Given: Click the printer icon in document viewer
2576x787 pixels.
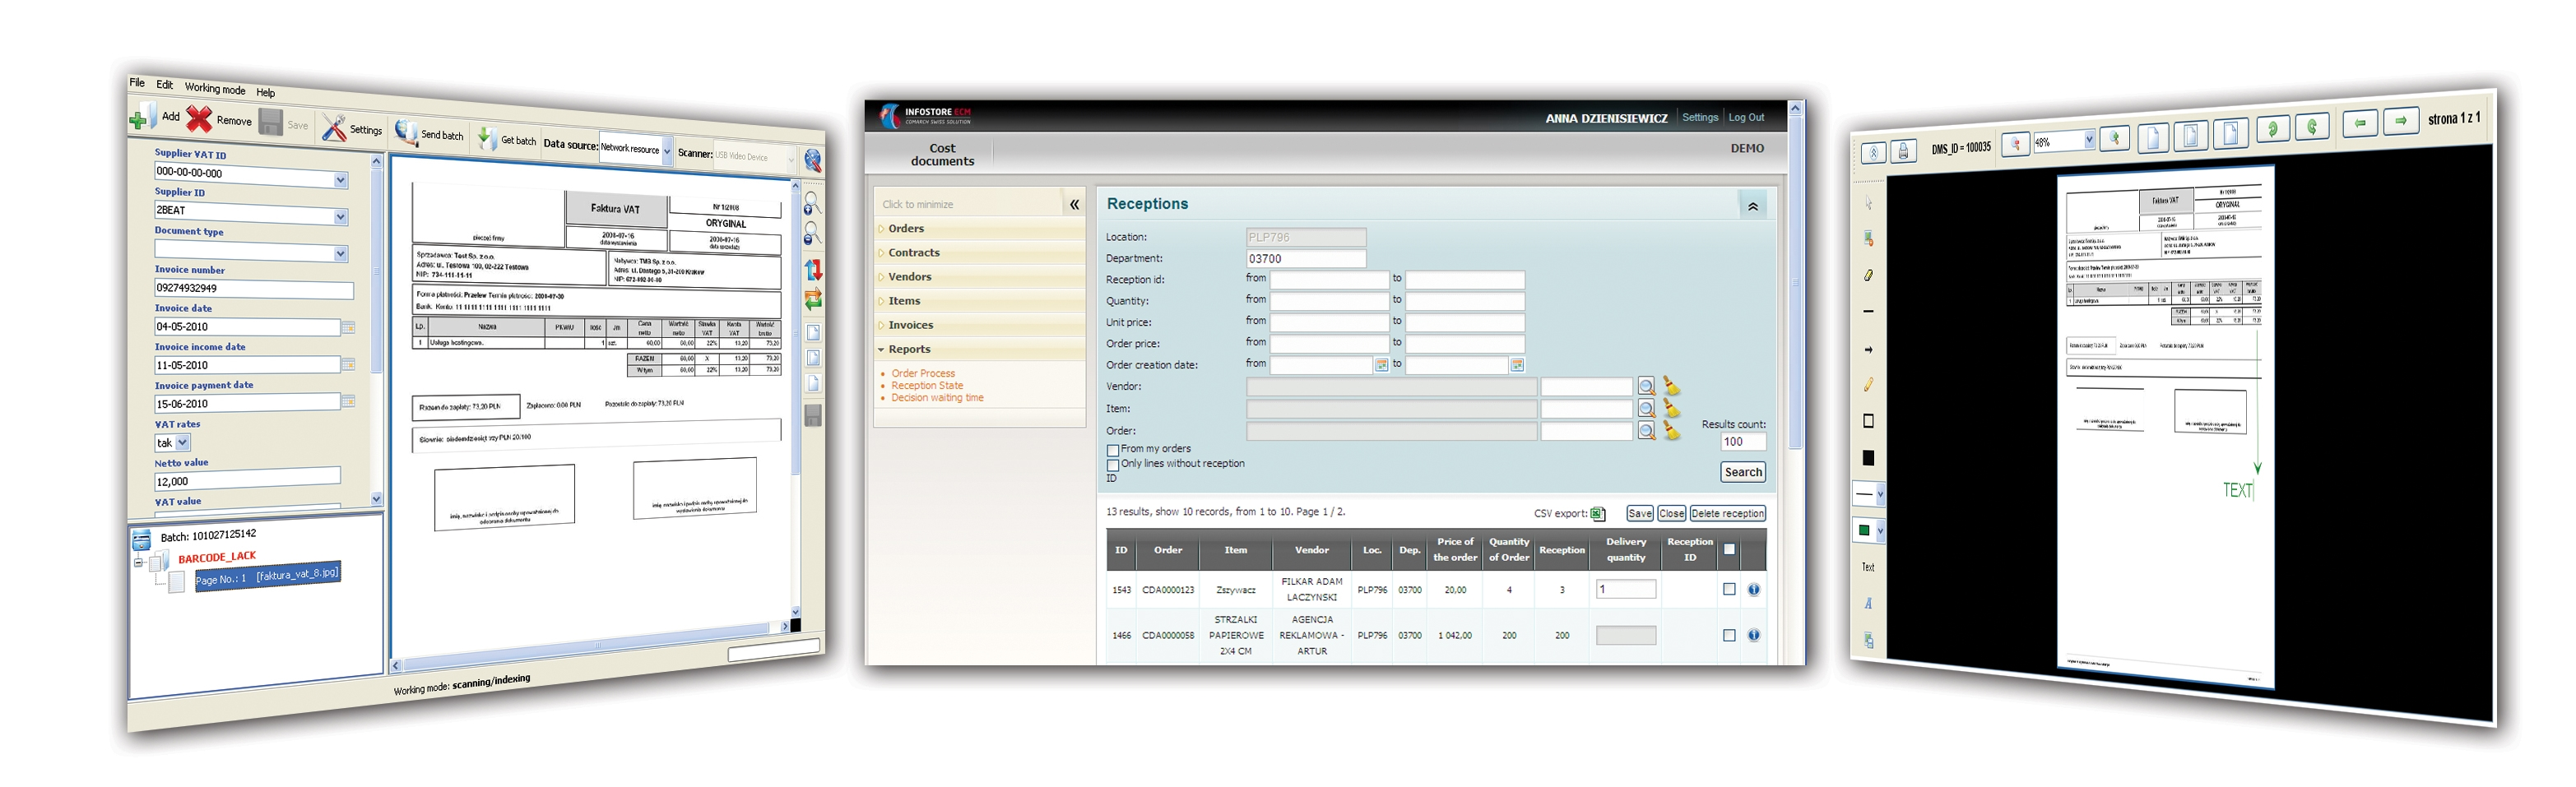Looking at the screenshot, I should pyautogui.click(x=1902, y=150).
